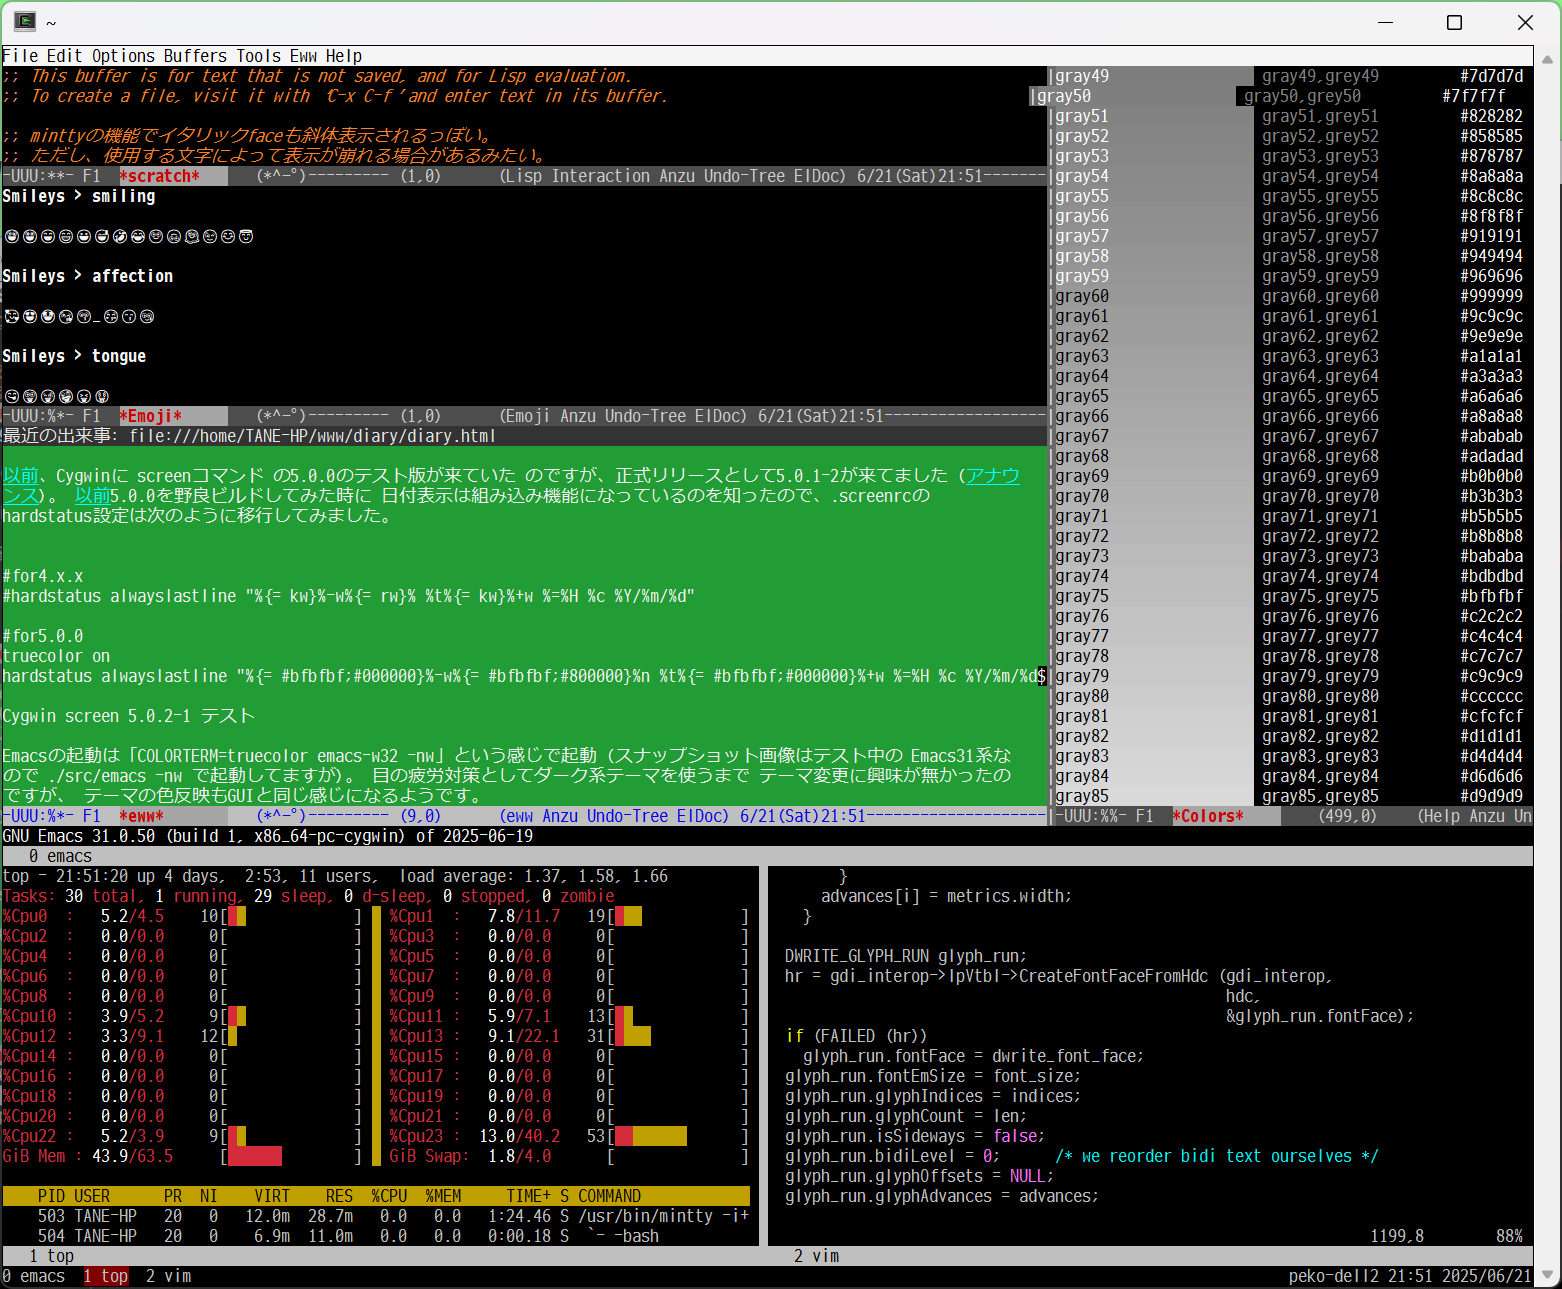Switch to '2 vim' in screen hardstatus line
The height and width of the screenshot is (1289, 1562).
[168, 1276]
